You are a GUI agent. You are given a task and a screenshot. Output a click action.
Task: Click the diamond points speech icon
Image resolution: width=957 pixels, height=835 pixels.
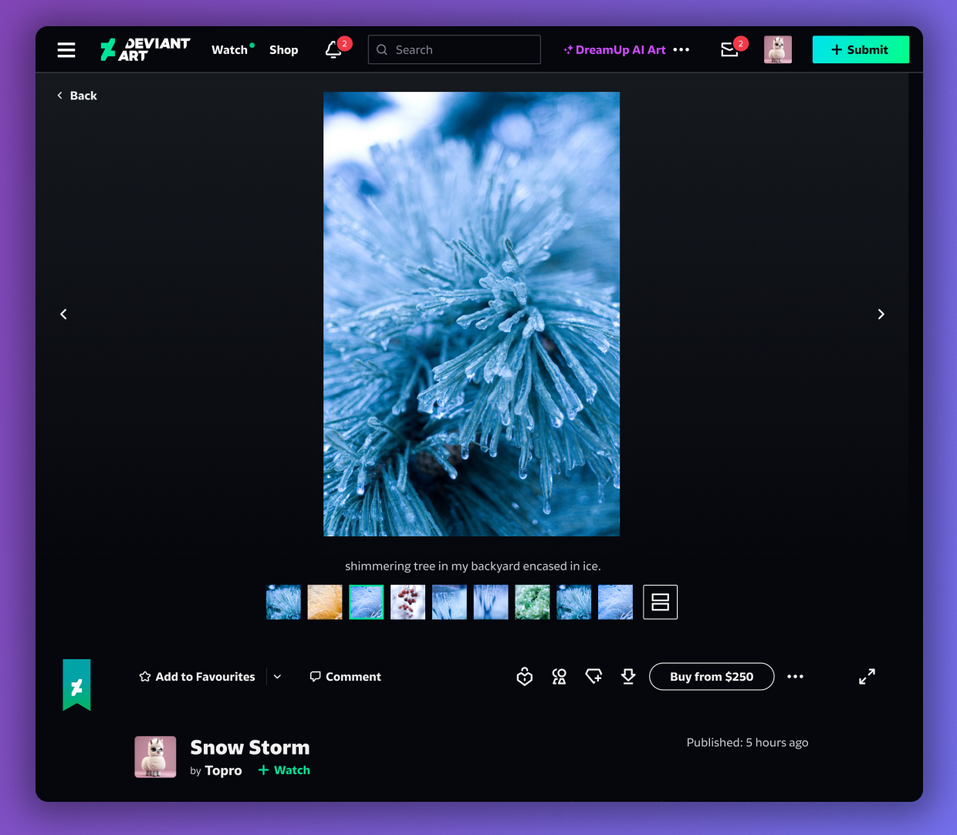[593, 676]
